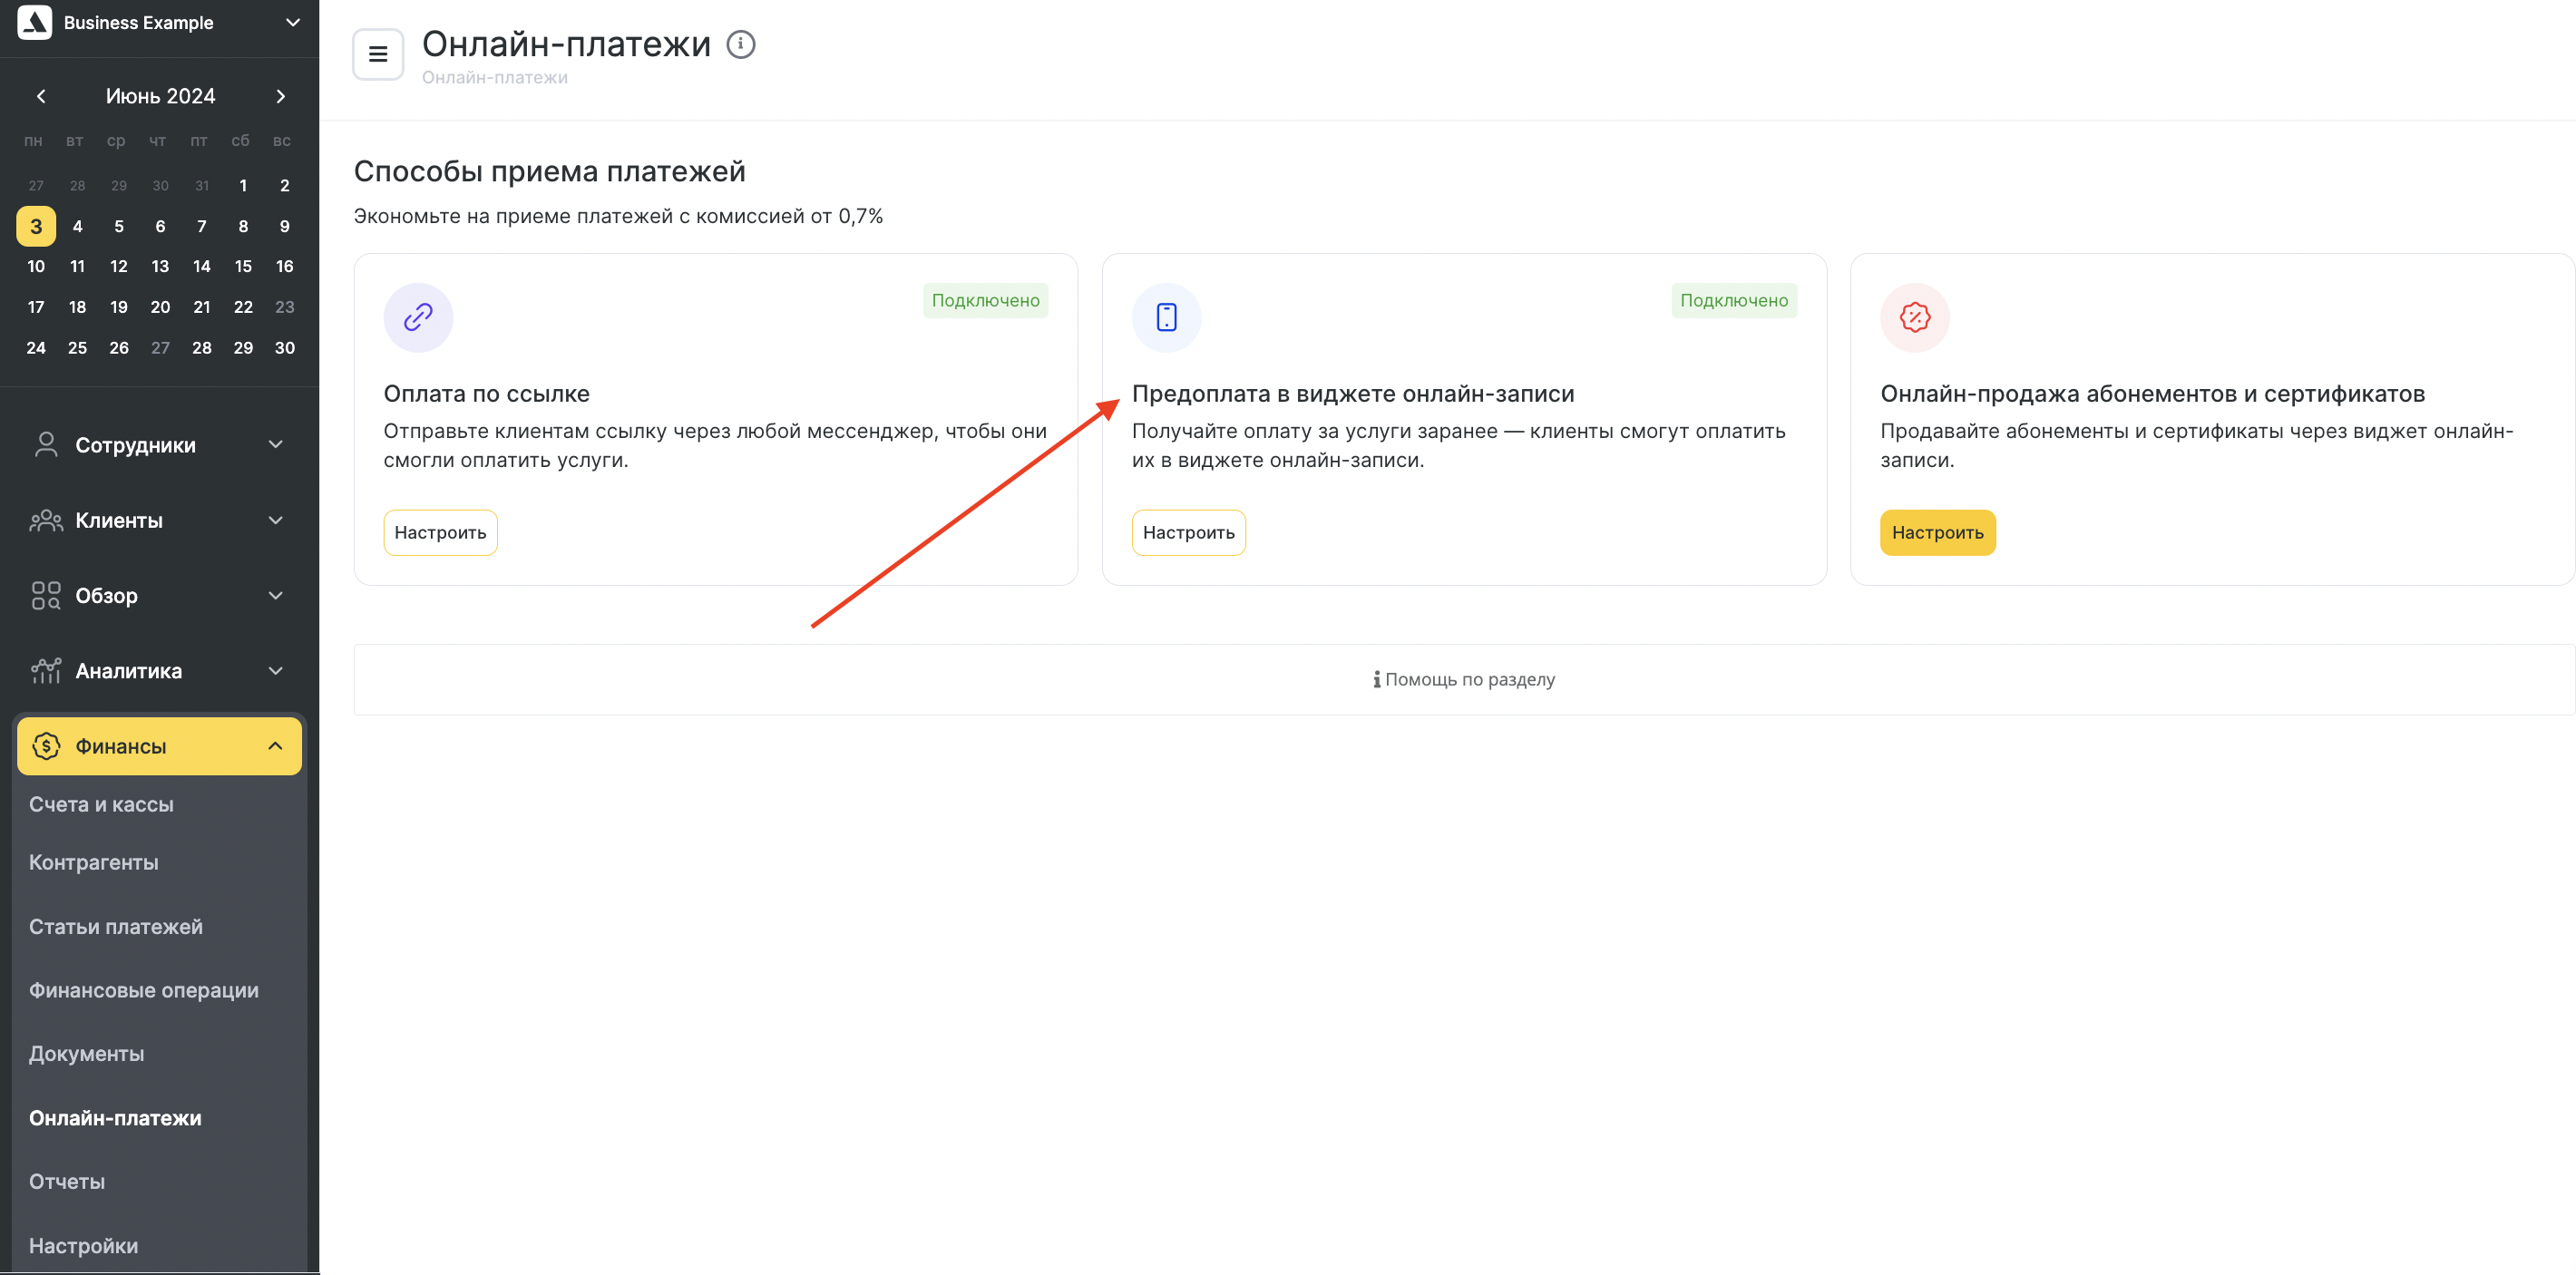Click the Business Example logo icon
2576x1275 pixels.
pyautogui.click(x=35, y=22)
